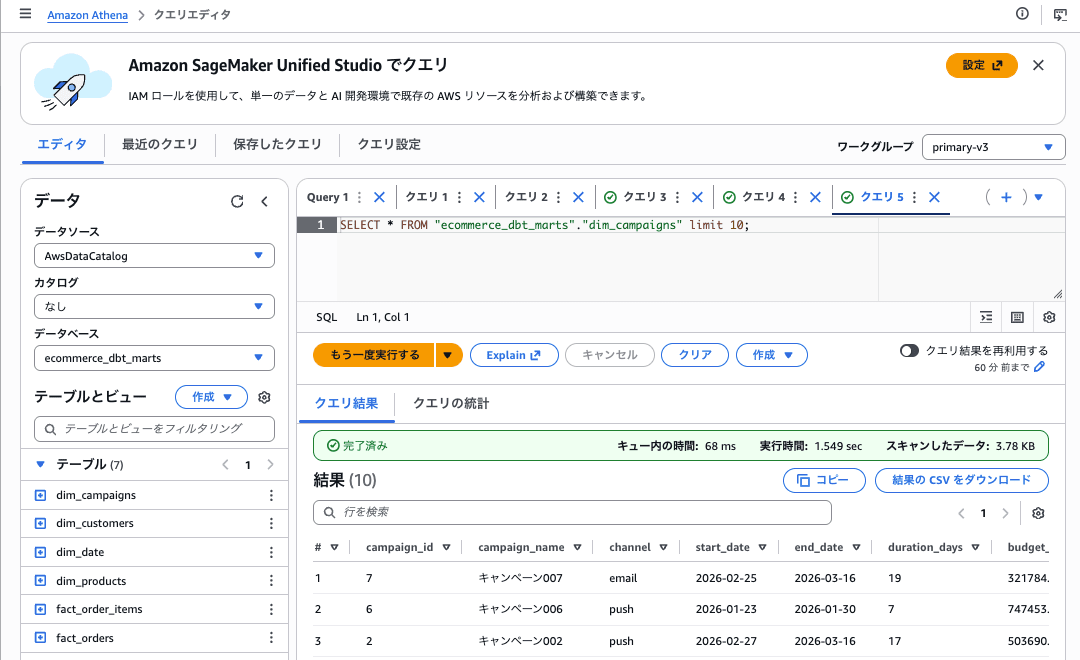Open editor preferences gear icon
The height and width of the screenshot is (660, 1080).
tap(1049, 317)
